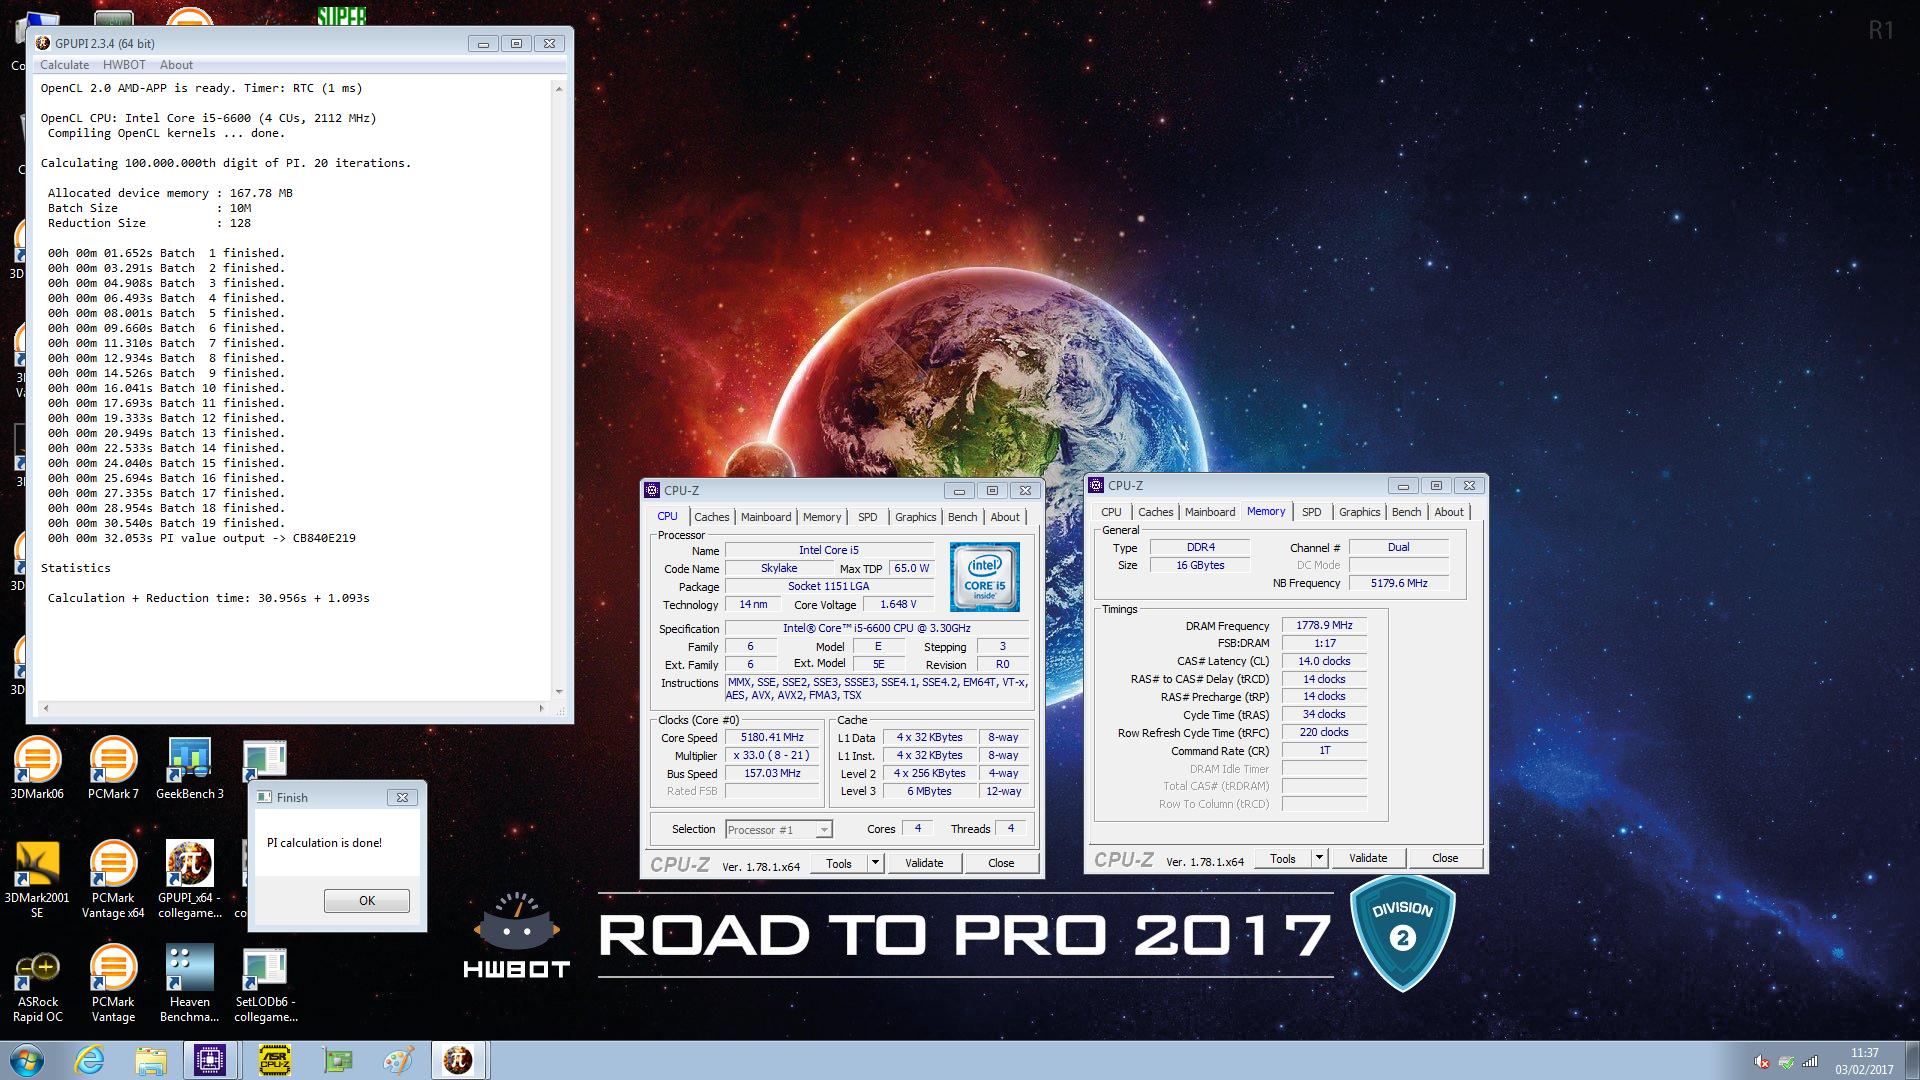Screen dimensions: 1920x1080
Task: Open Bench tab in right CPU-Z window
Action: click(1407, 512)
